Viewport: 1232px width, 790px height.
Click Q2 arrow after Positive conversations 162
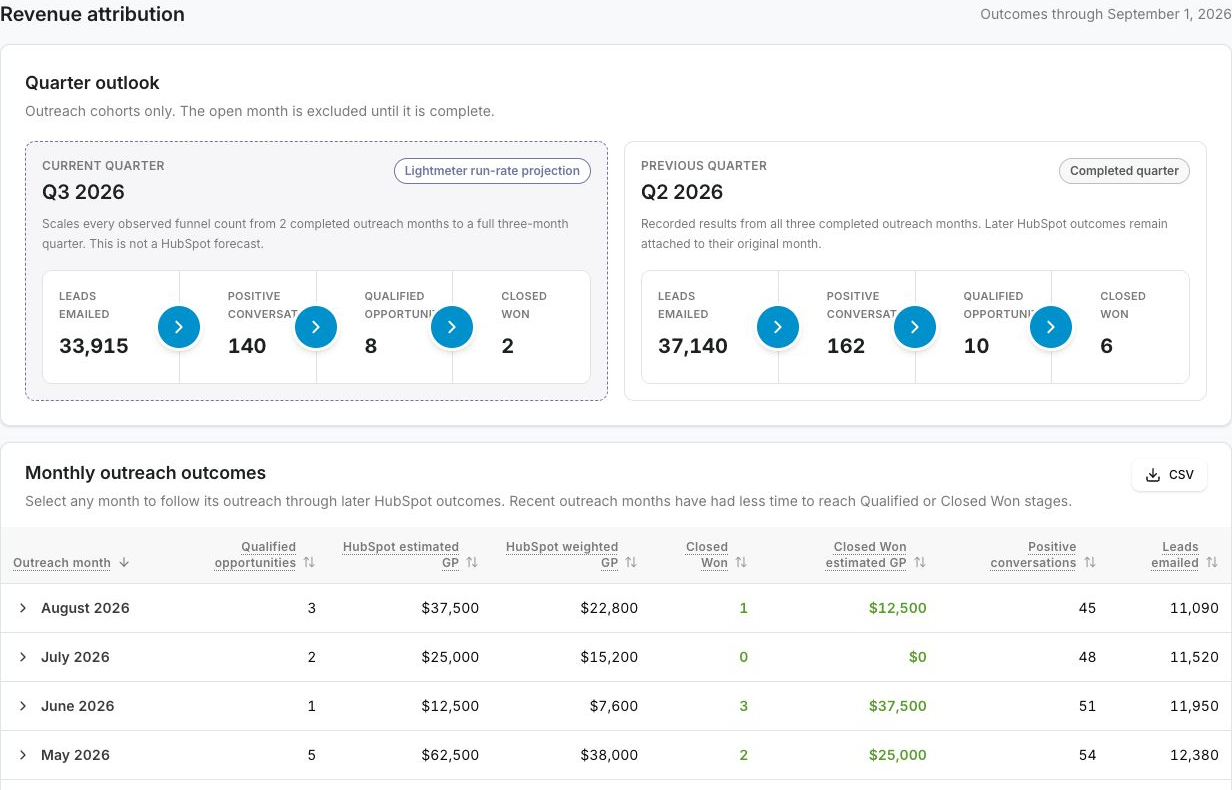pos(915,327)
